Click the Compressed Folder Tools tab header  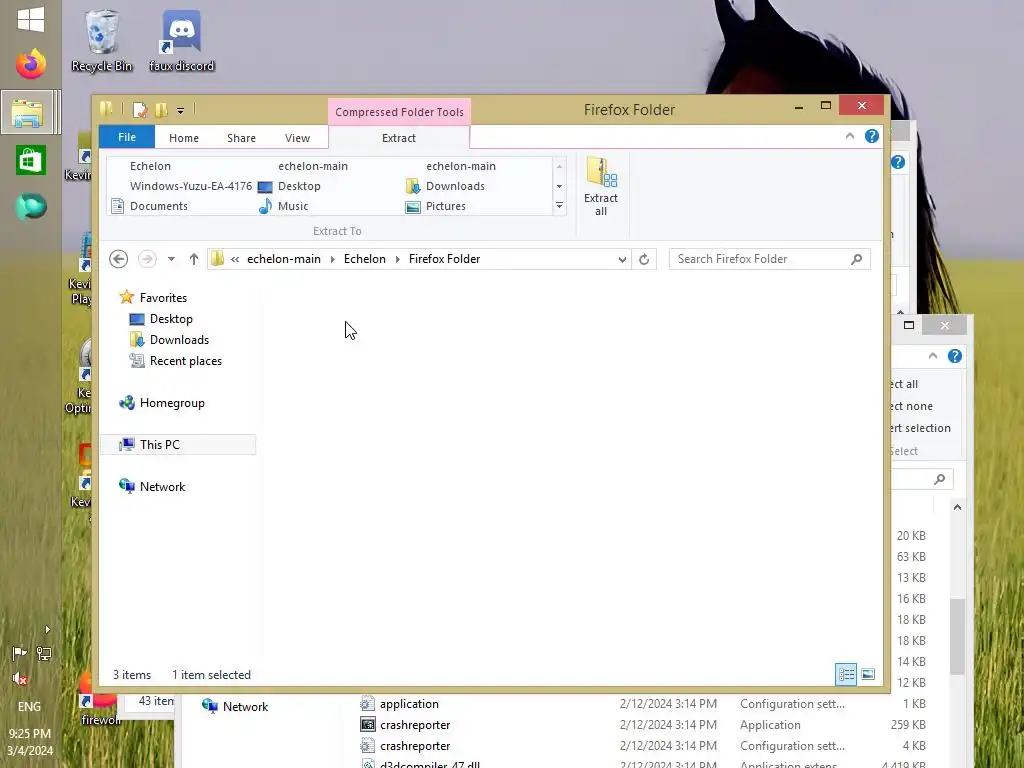399,112
